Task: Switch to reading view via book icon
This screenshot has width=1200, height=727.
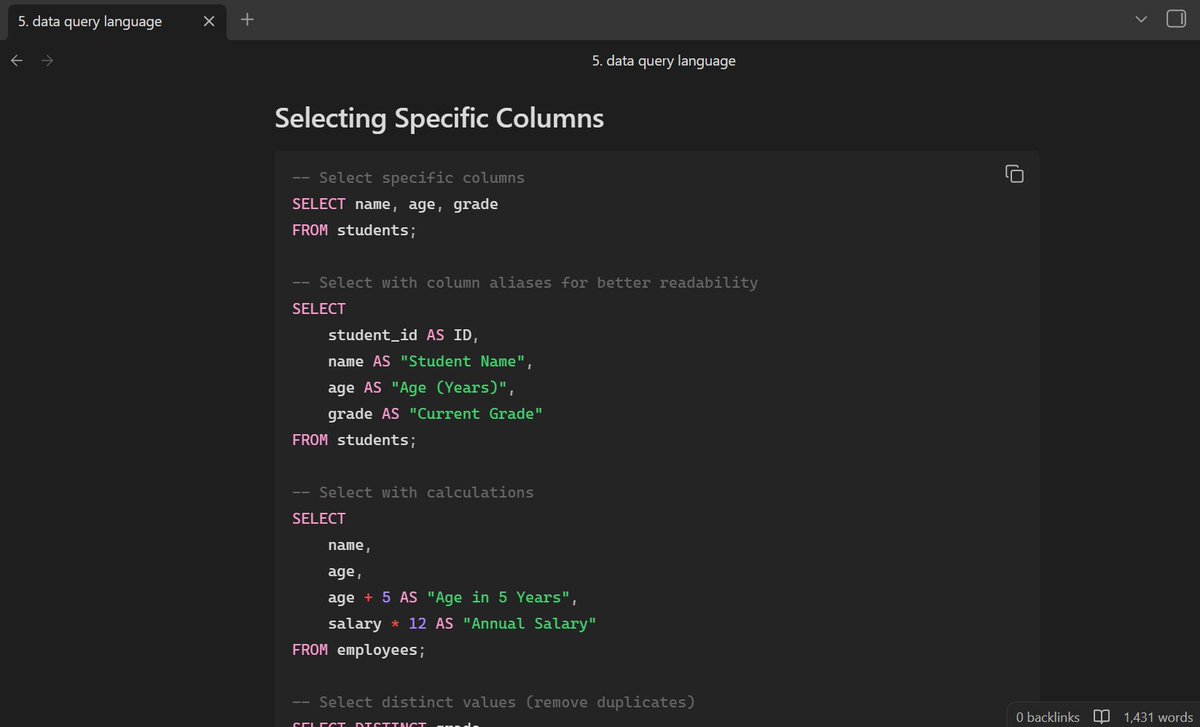Action: (x=1101, y=716)
